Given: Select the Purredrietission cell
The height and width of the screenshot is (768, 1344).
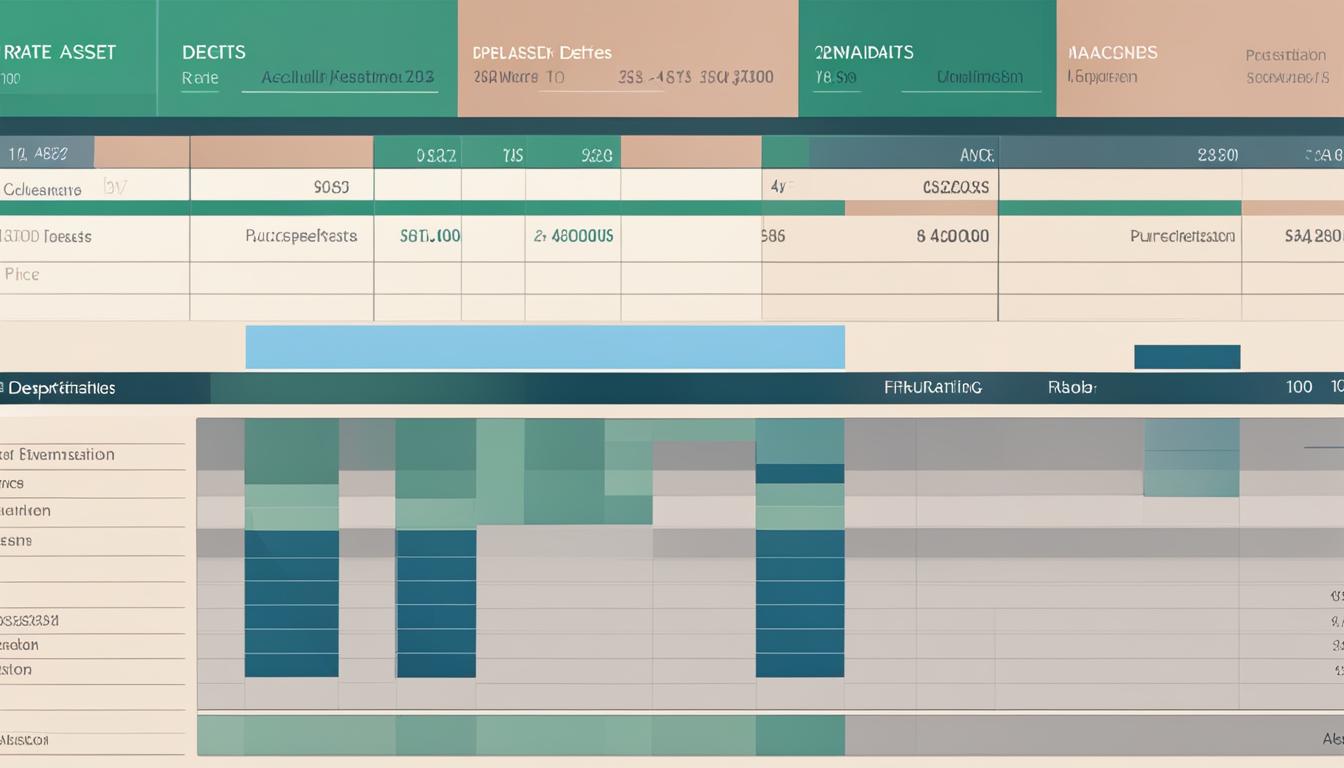Looking at the screenshot, I should pyautogui.click(x=1181, y=237).
